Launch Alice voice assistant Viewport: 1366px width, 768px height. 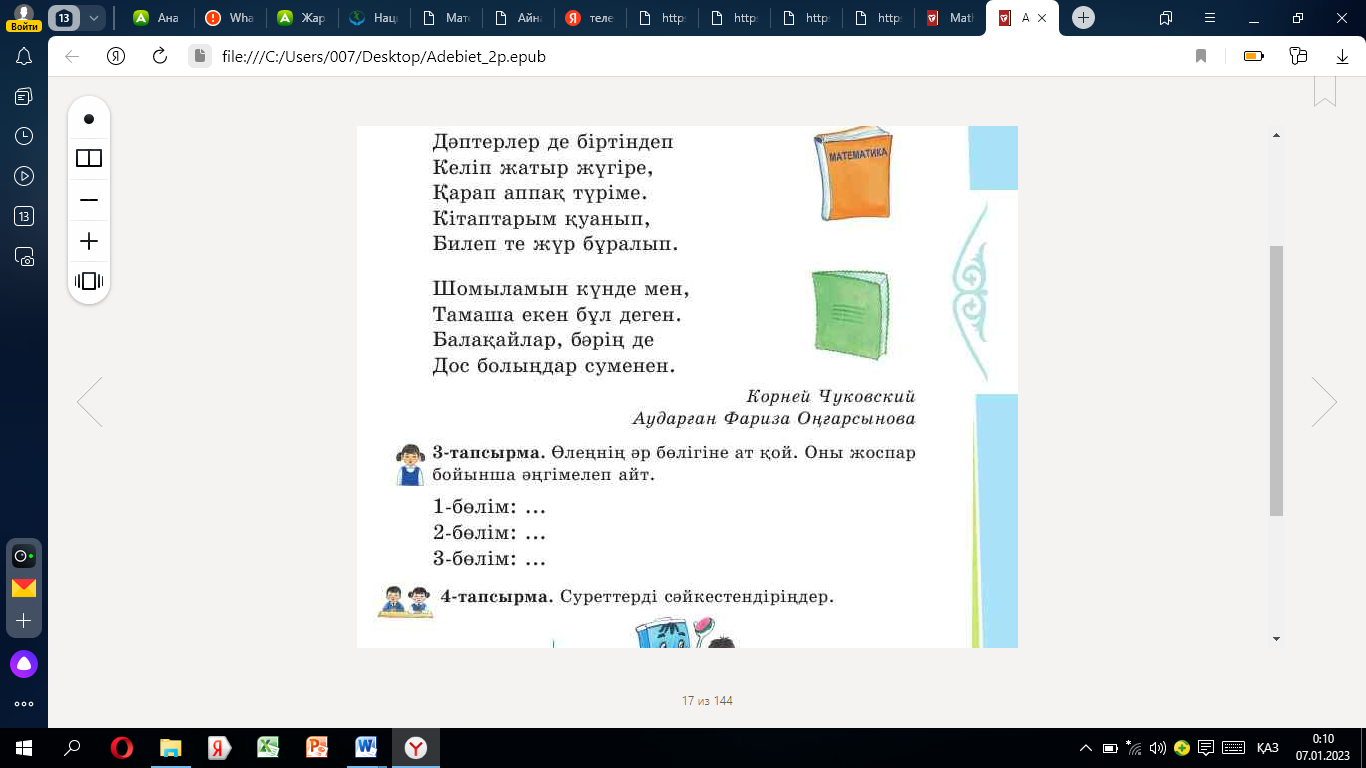pyautogui.click(x=24, y=663)
